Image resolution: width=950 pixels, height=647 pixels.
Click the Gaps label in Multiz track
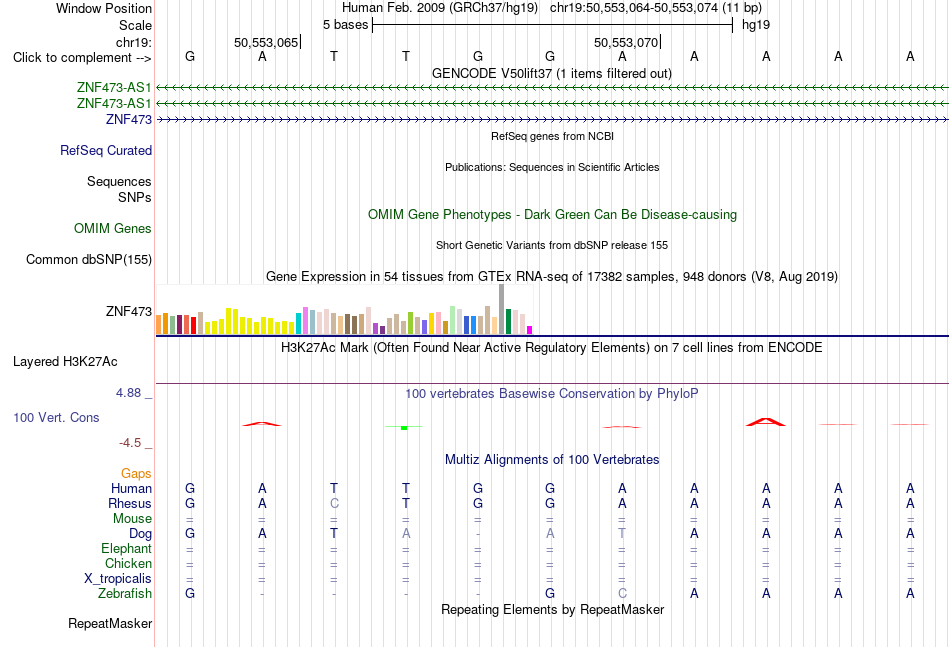[136, 474]
